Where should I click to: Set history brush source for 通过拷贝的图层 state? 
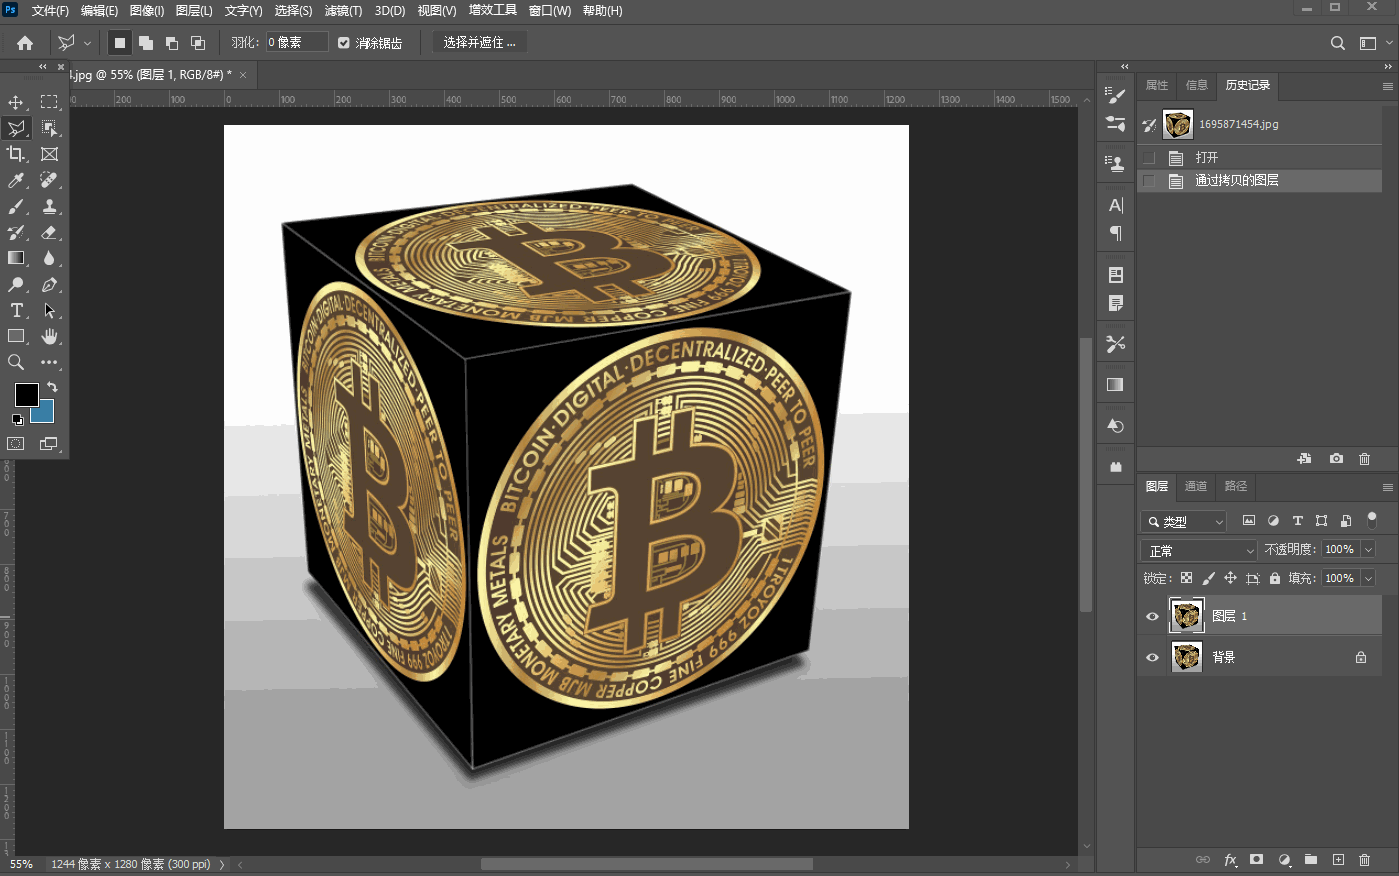pos(1149,181)
